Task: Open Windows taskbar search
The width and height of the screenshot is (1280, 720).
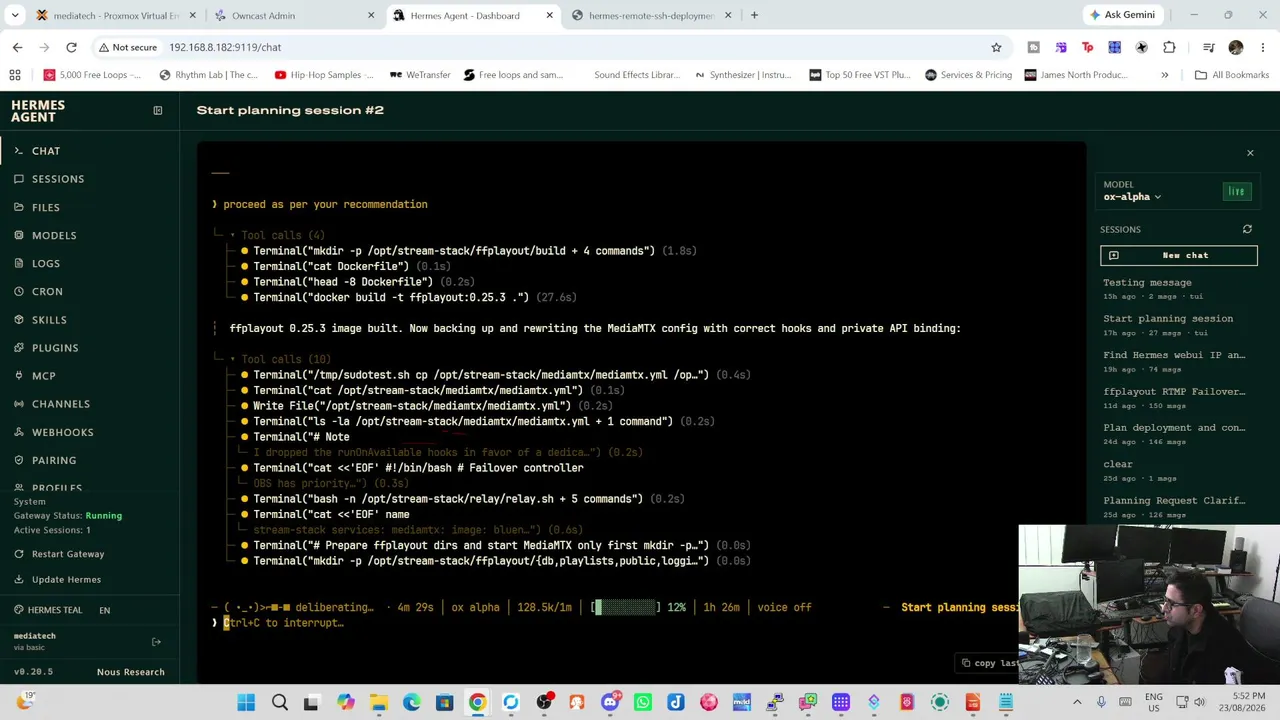Action: pos(279,703)
